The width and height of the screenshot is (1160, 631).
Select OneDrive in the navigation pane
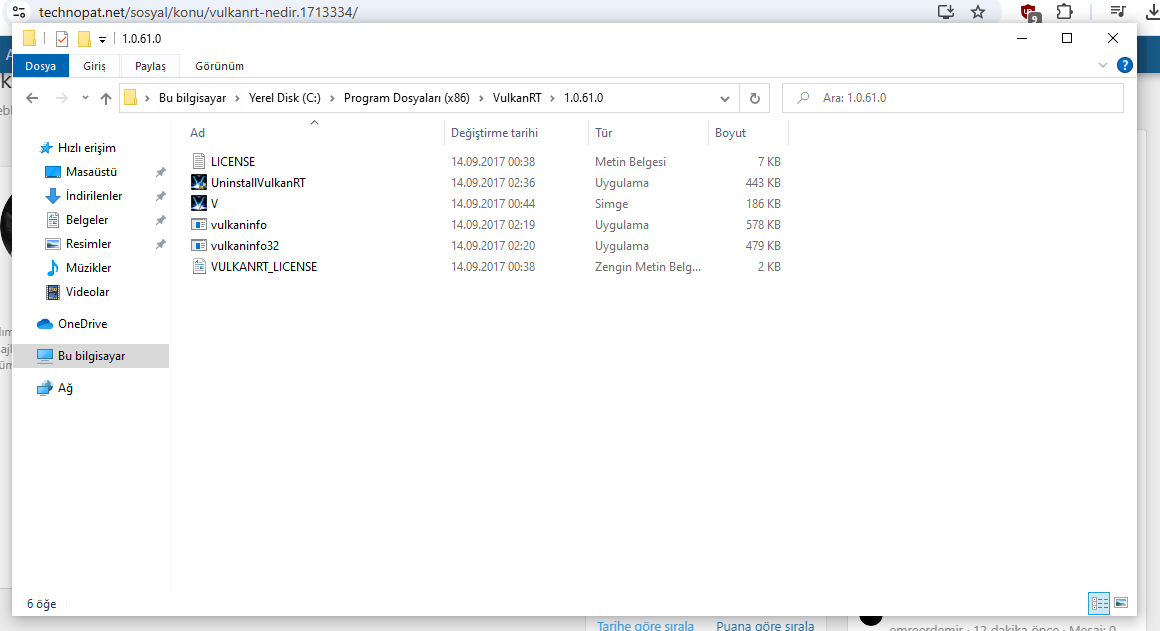pos(82,323)
